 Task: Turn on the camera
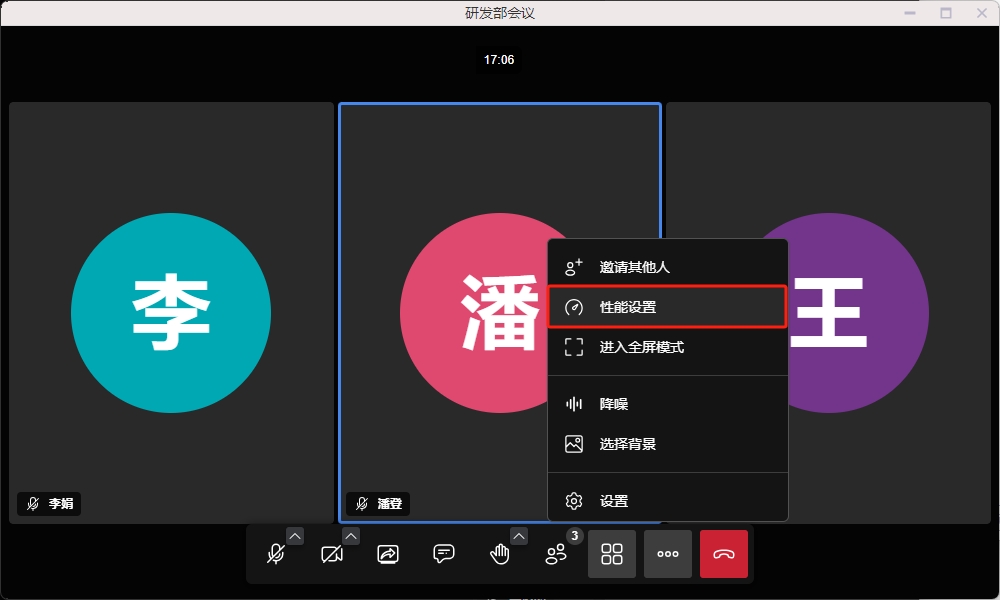pos(332,554)
